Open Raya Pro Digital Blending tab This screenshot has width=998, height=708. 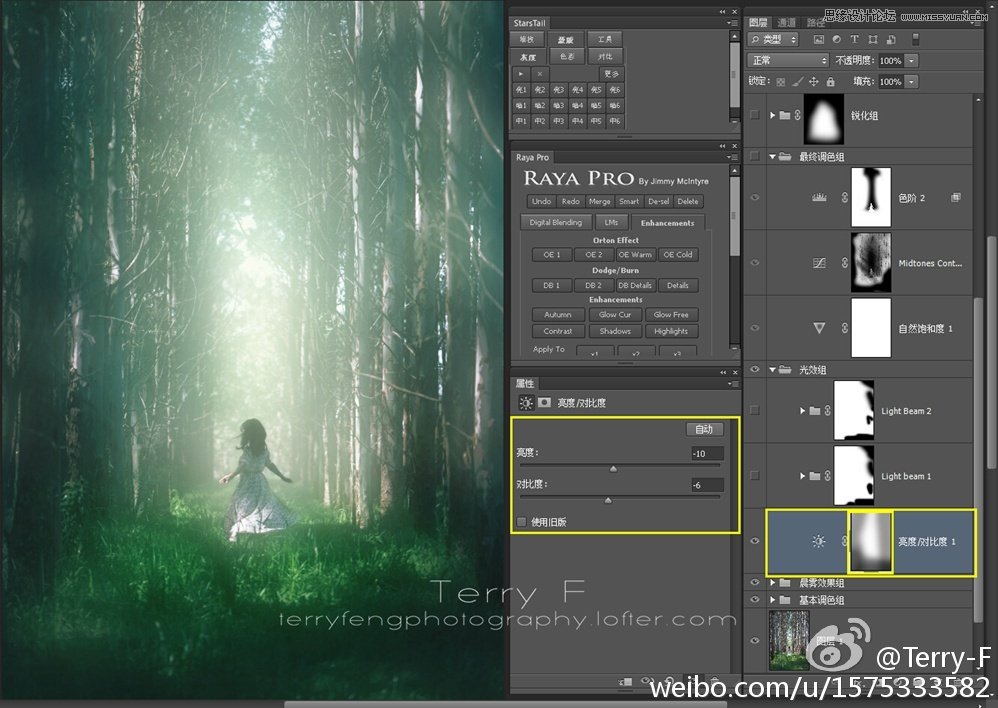(x=556, y=222)
